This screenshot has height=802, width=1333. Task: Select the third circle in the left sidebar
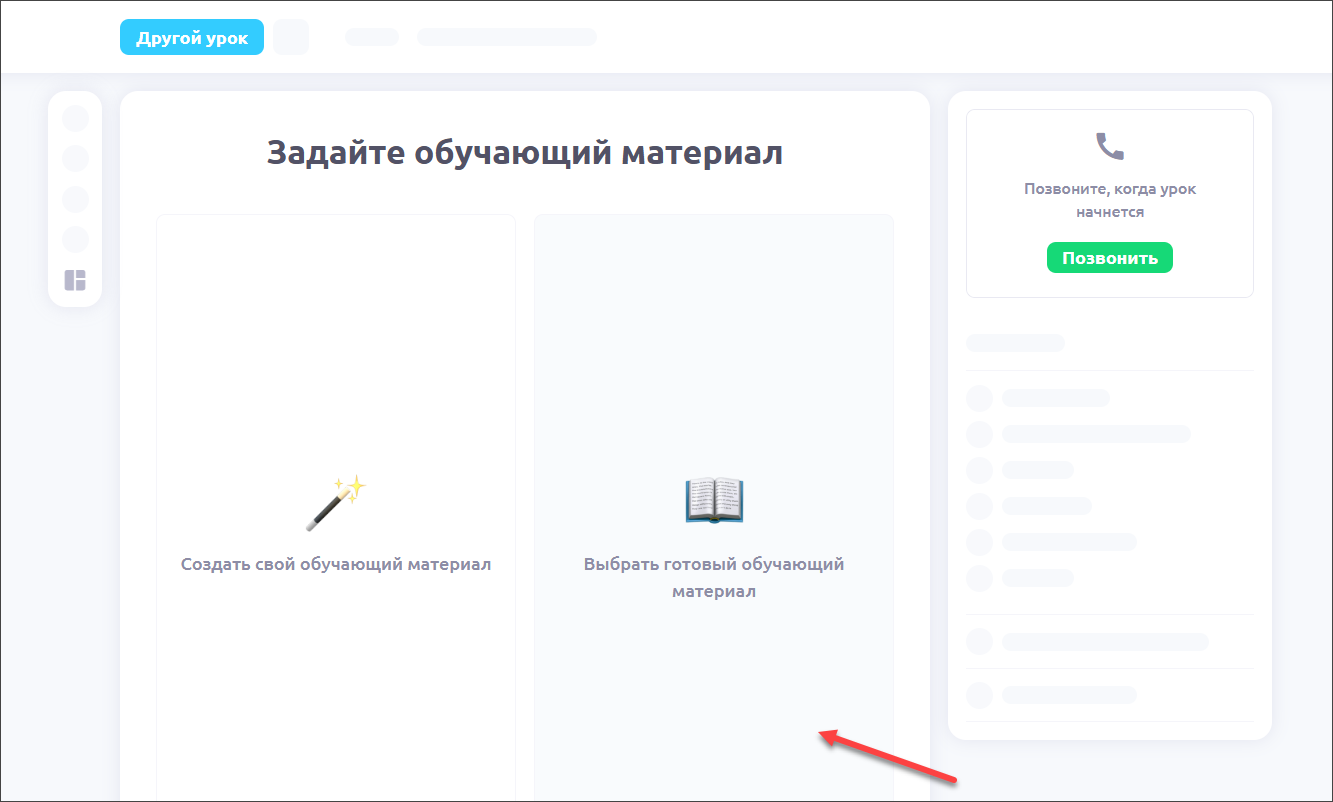click(x=75, y=199)
